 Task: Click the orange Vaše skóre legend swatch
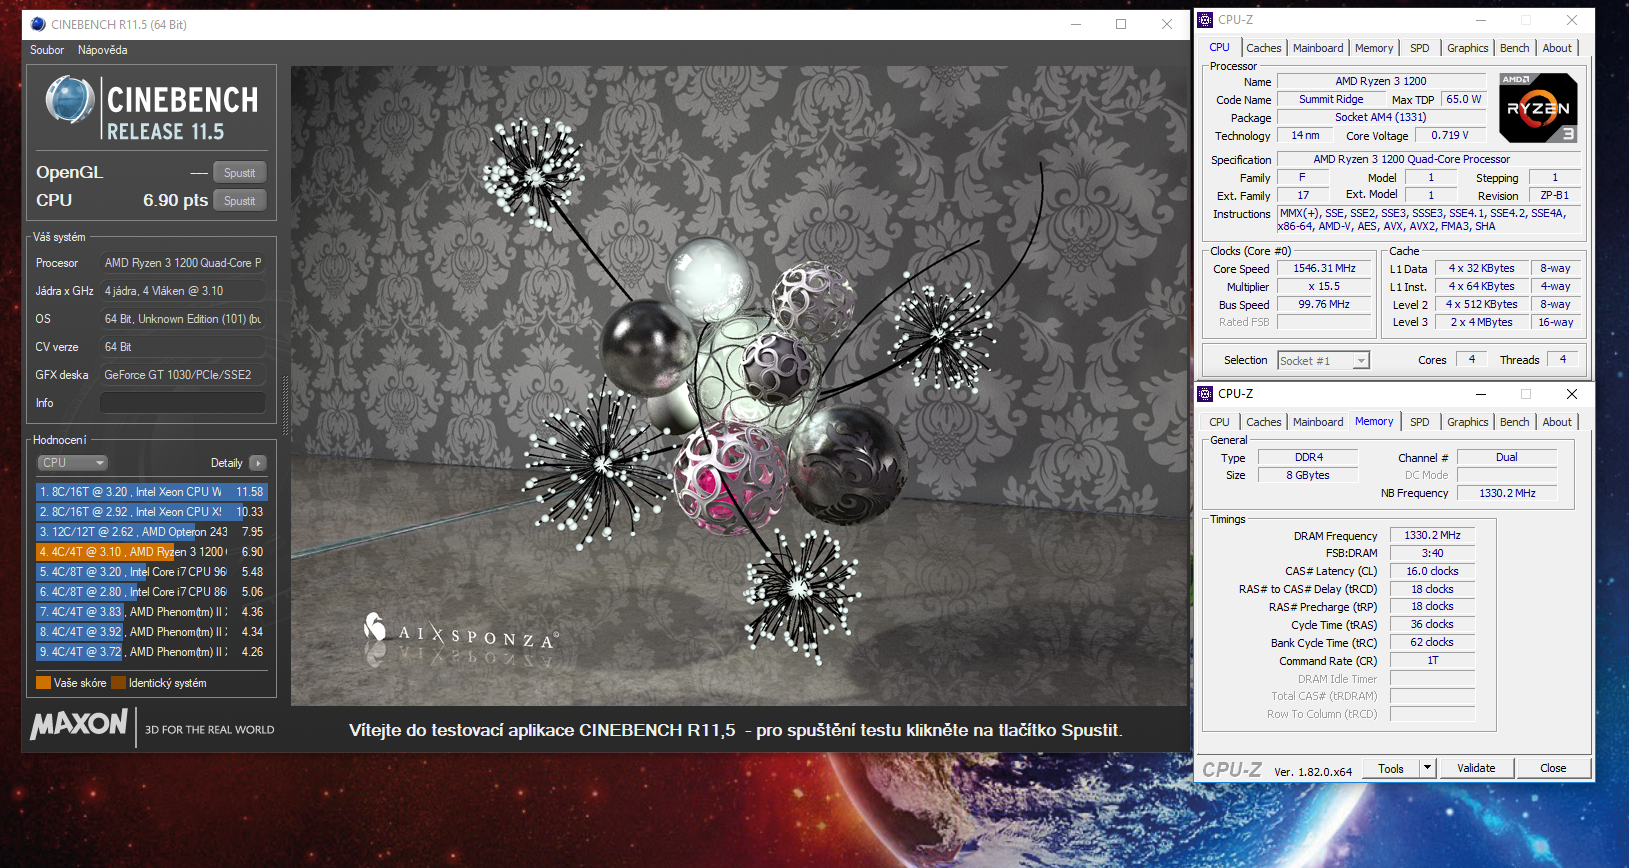pyautogui.click(x=43, y=683)
